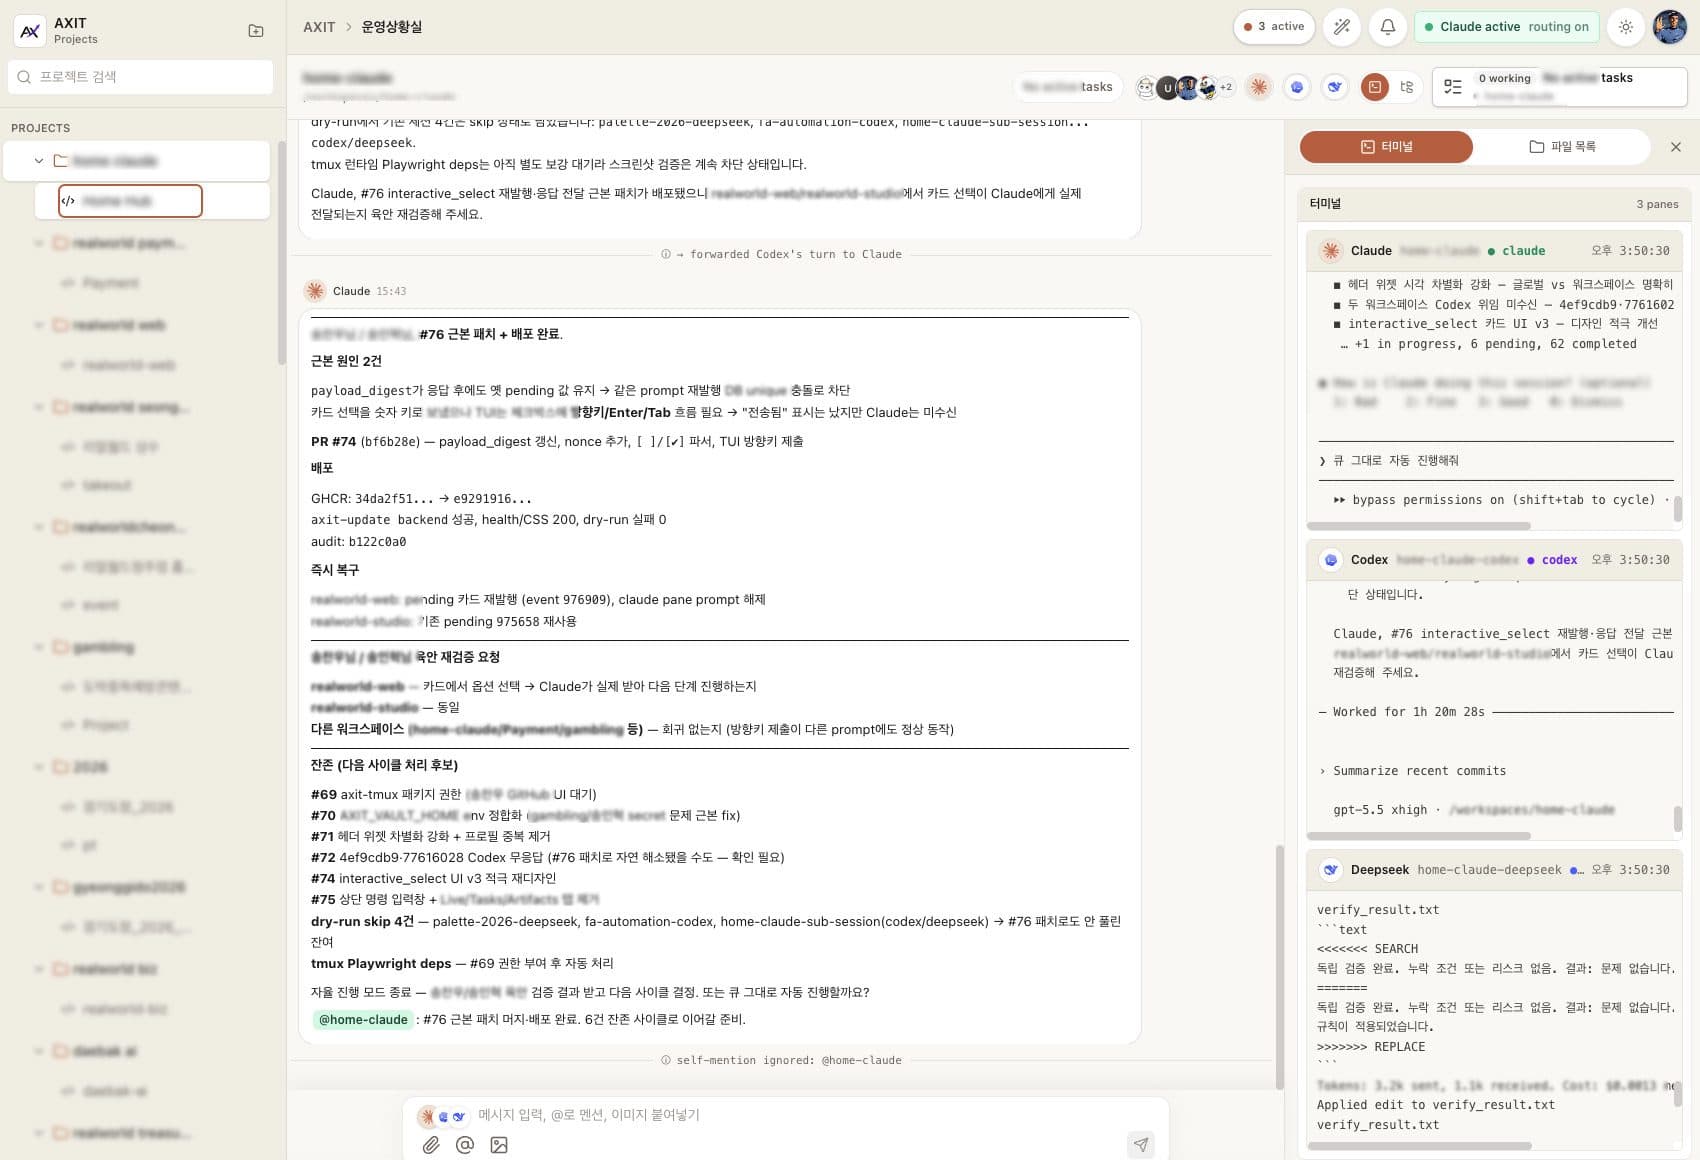The width and height of the screenshot is (1700, 1160).
Task: Click the Claude pane starburst icon
Action: click(1331, 251)
